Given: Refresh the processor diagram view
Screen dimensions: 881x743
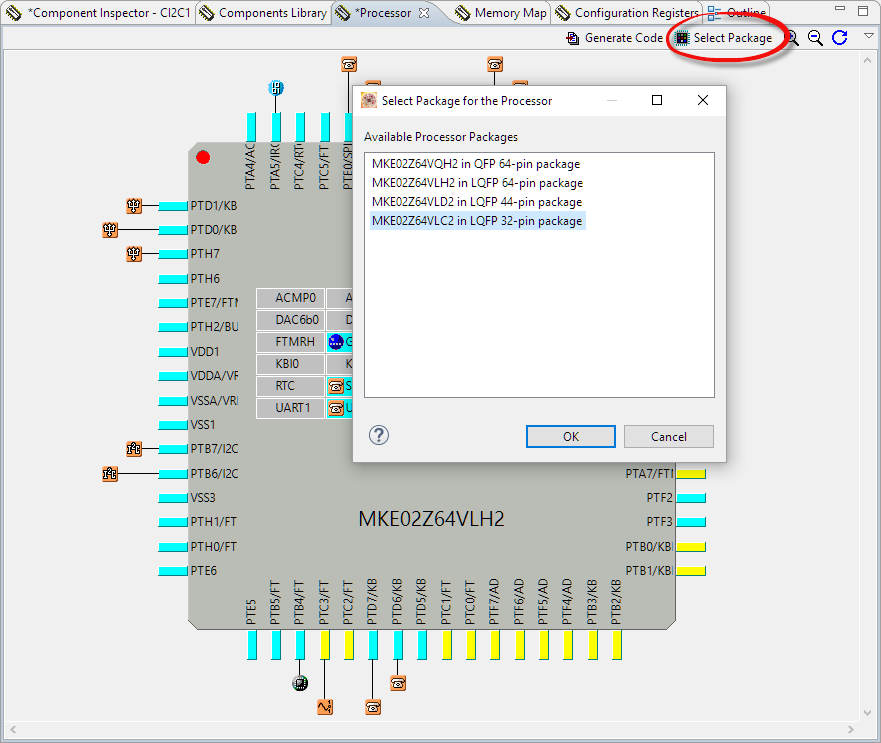Looking at the screenshot, I should tap(839, 38).
